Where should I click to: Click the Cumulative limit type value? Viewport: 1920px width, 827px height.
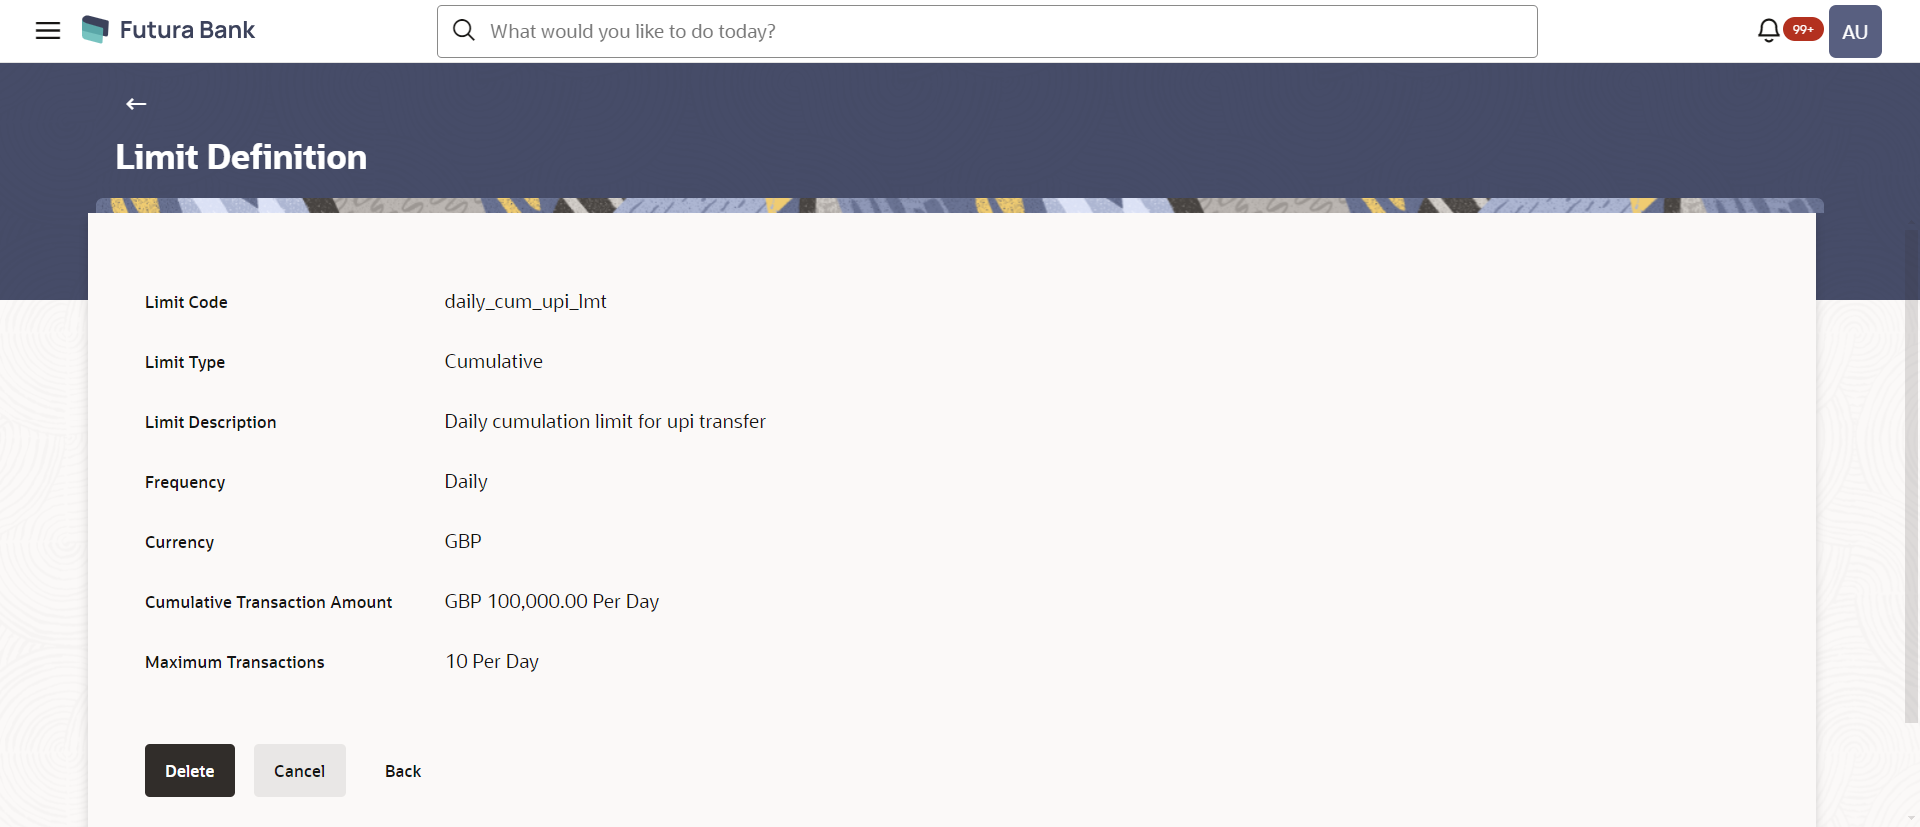point(494,361)
